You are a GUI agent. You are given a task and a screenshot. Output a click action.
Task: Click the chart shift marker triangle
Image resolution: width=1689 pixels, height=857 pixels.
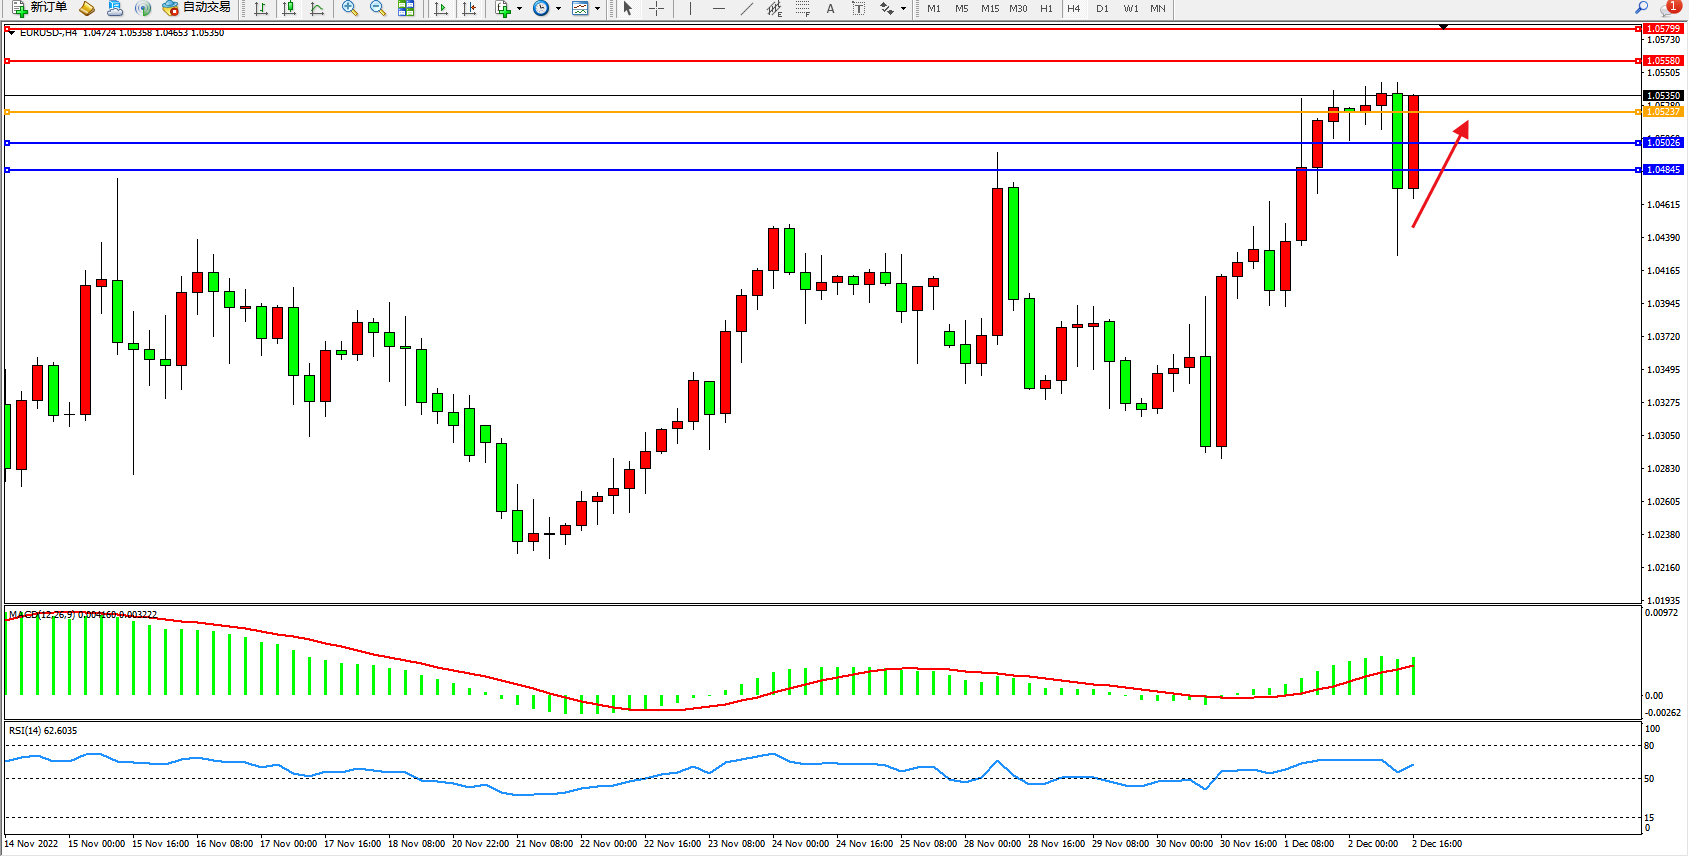coord(1443,27)
